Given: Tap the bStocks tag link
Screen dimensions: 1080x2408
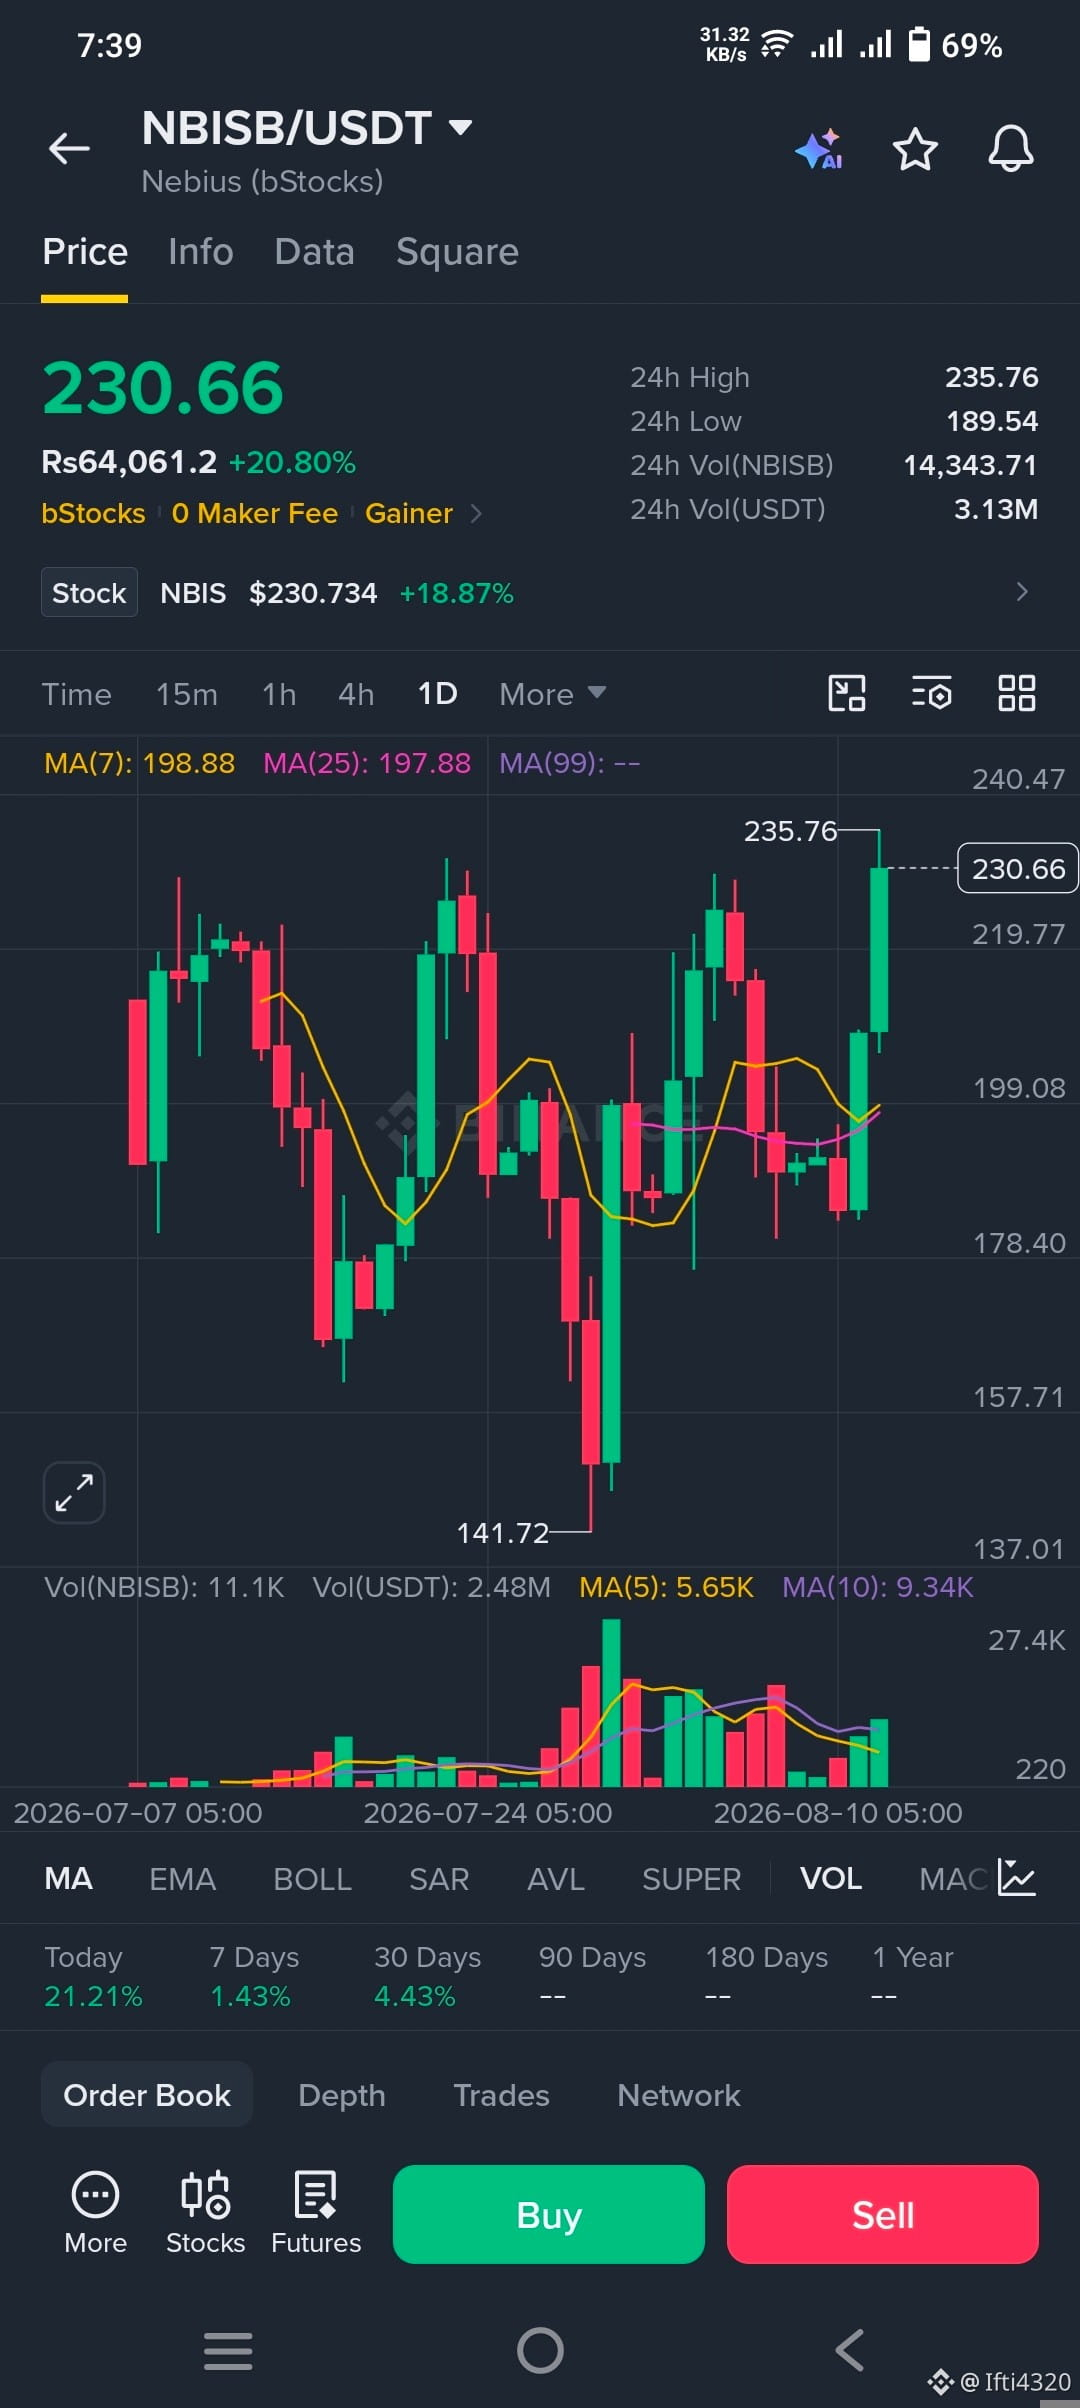Looking at the screenshot, I should [x=93, y=513].
